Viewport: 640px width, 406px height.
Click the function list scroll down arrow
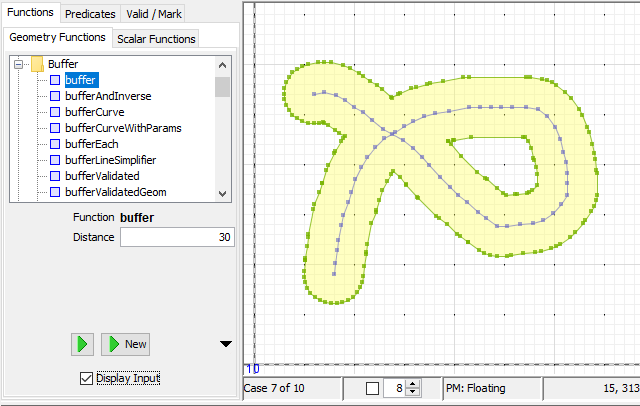tap(222, 193)
